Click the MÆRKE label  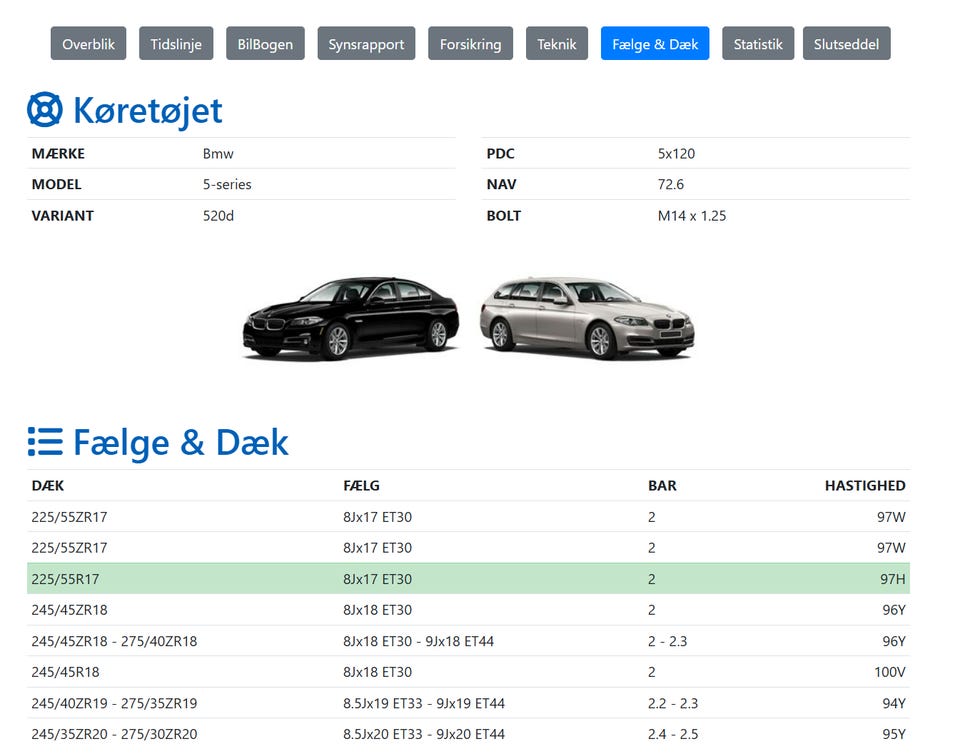point(58,154)
